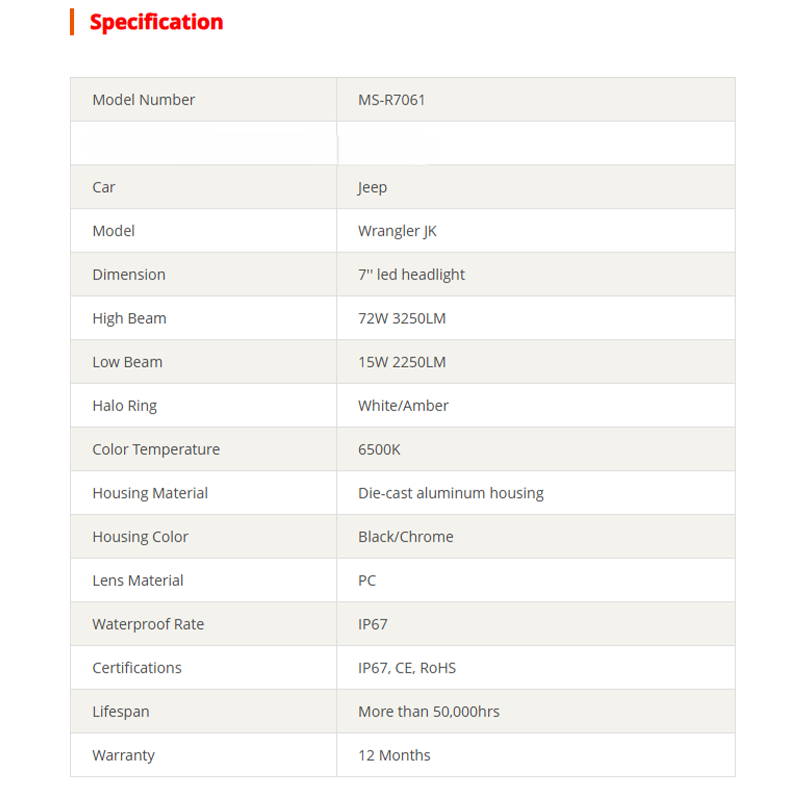The image size is (800, 800).
Task: Select the 12 Months warranty value
Action: (394, 756)
